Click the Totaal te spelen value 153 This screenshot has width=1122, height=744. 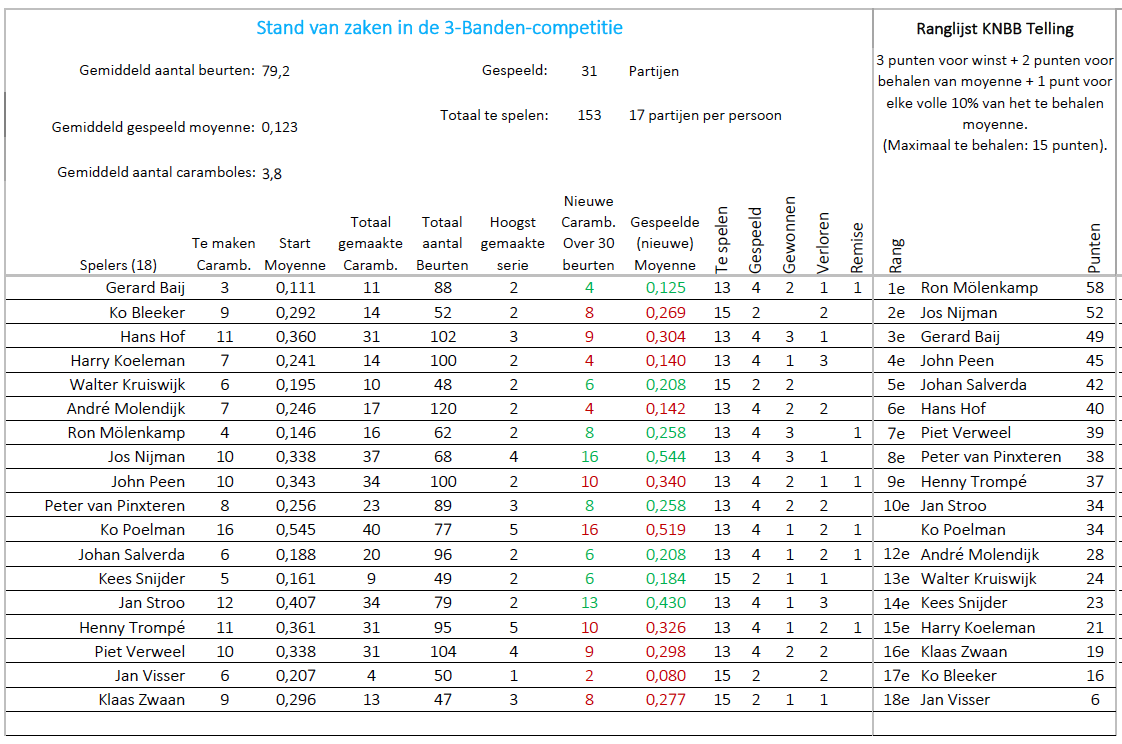pos(590,115)
